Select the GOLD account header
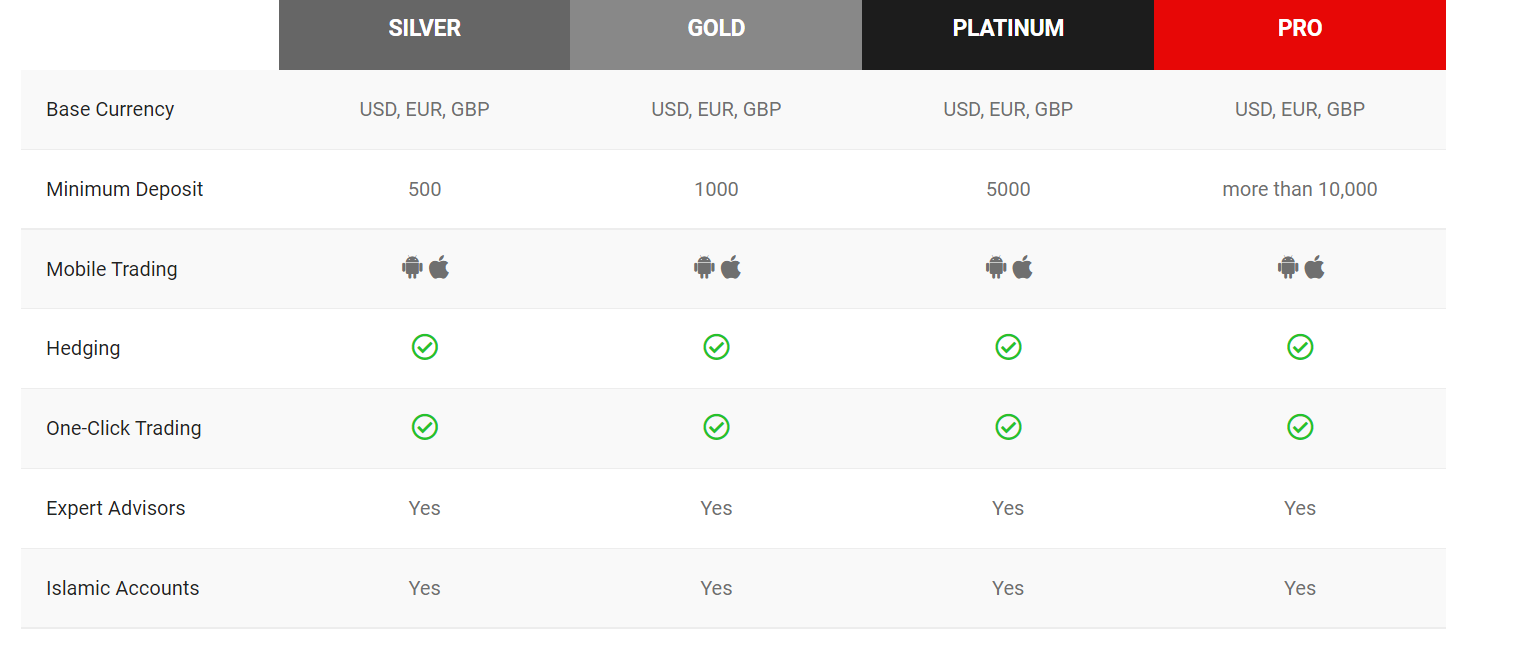Viewport: 1524px width, 646px height. click(x=716, y=35)
